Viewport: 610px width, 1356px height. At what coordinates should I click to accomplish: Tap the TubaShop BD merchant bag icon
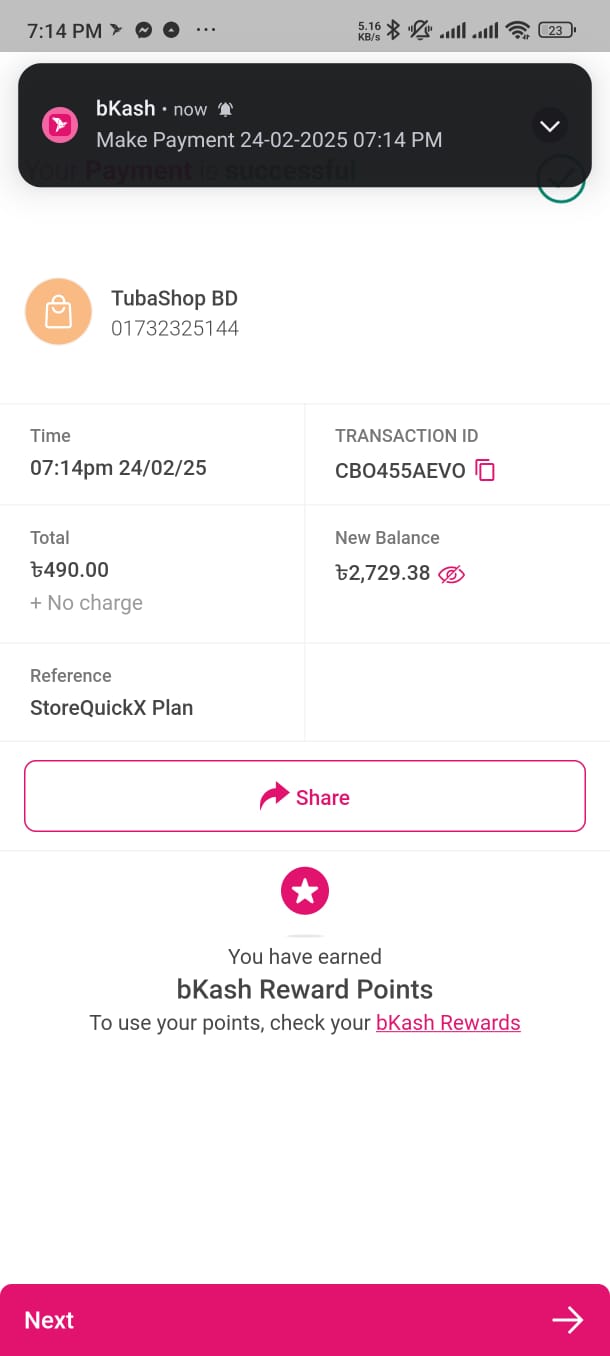pyautogui.click(x=58, y=312)
